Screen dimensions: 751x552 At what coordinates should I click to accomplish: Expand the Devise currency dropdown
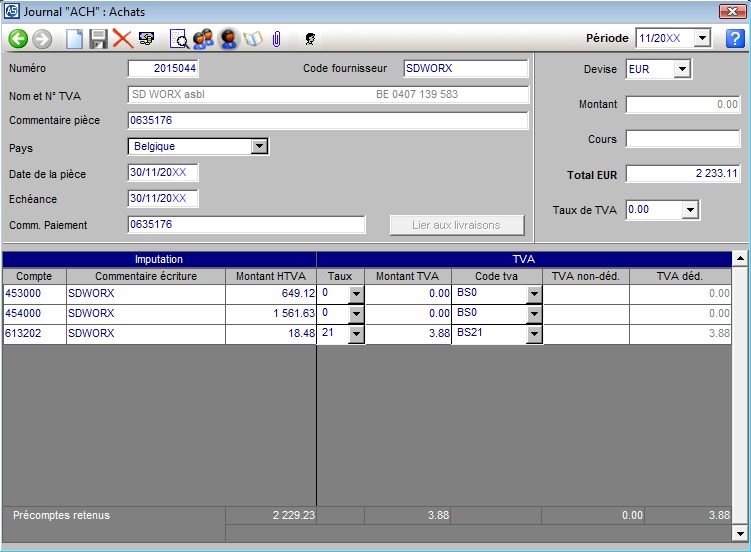(682, 69)
